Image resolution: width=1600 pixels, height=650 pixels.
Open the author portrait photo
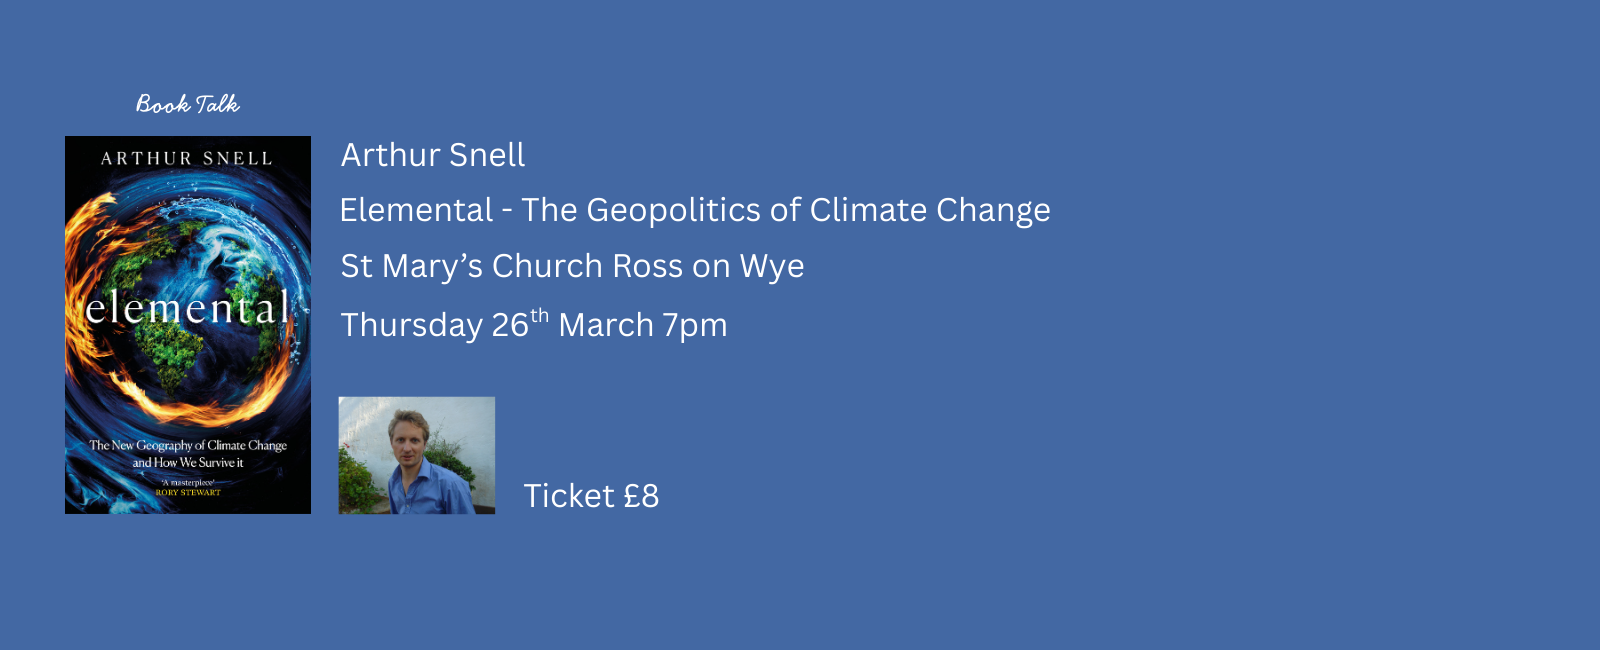[x=417, y=455]
